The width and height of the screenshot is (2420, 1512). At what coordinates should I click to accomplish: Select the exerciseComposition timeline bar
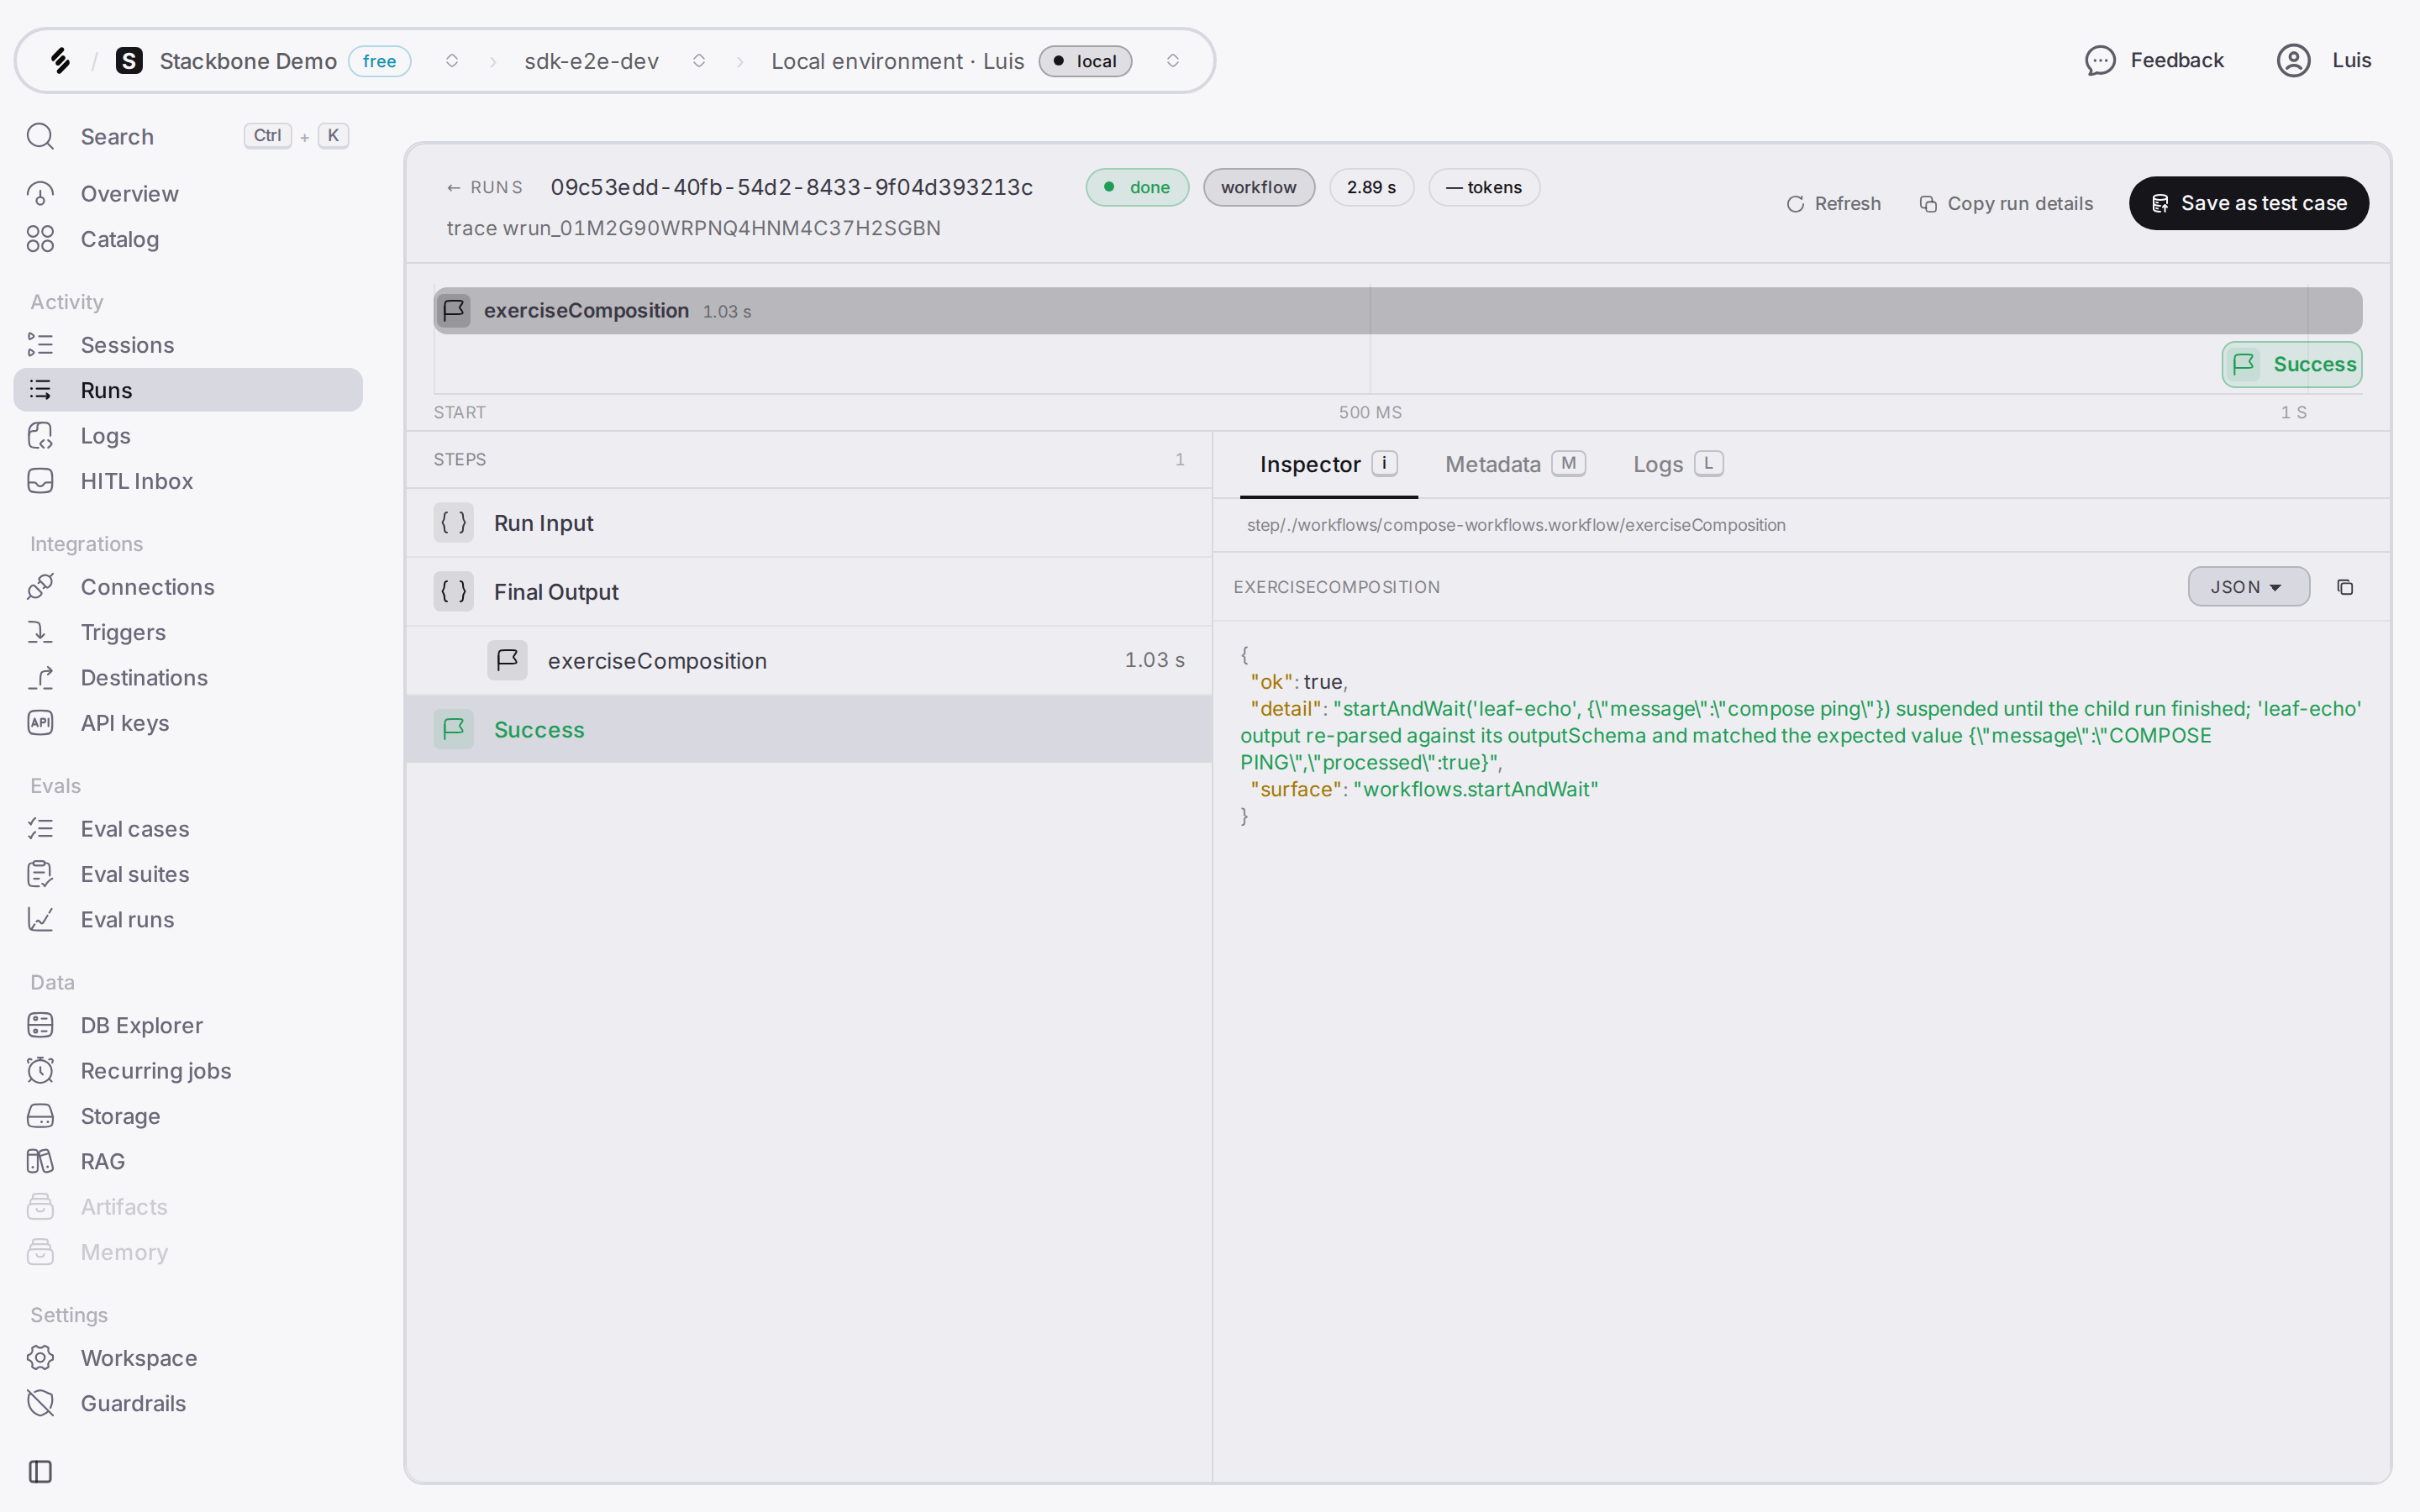click(1398, 311)
